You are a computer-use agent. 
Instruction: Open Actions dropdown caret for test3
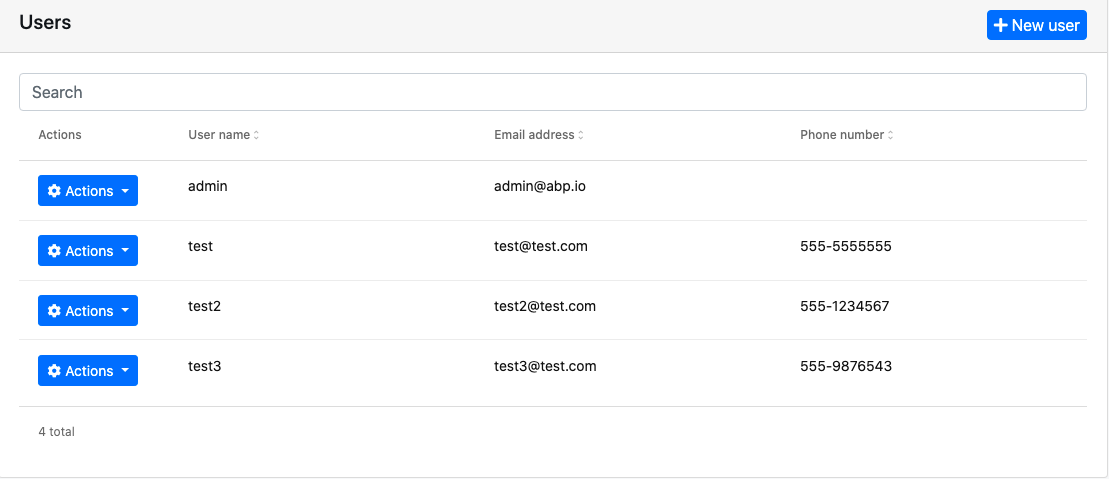[x=125, y=371]
